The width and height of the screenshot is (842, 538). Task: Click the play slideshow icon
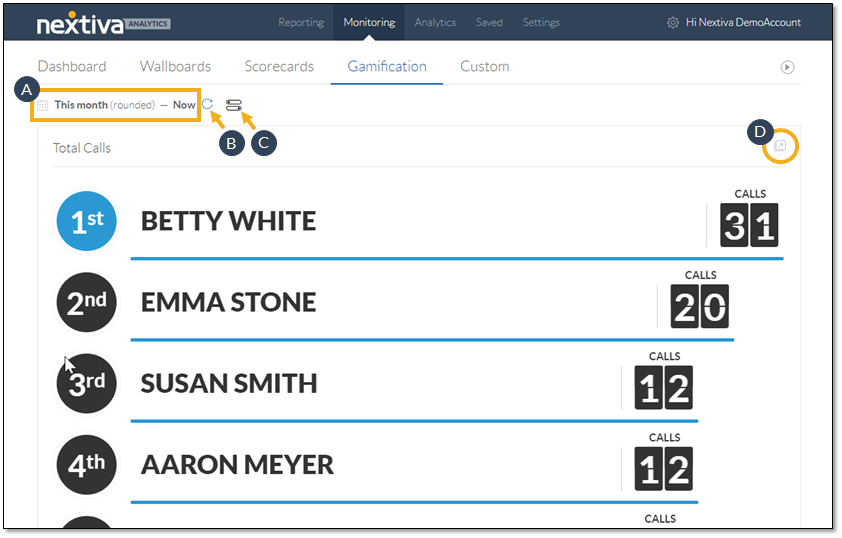point(787,67)
